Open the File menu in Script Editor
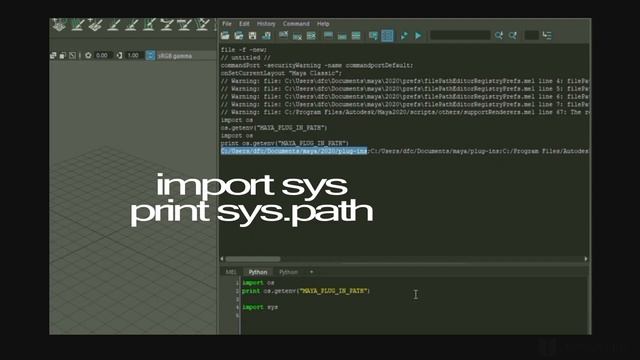This screenshot has width=640, height=360. click(227, 24)
